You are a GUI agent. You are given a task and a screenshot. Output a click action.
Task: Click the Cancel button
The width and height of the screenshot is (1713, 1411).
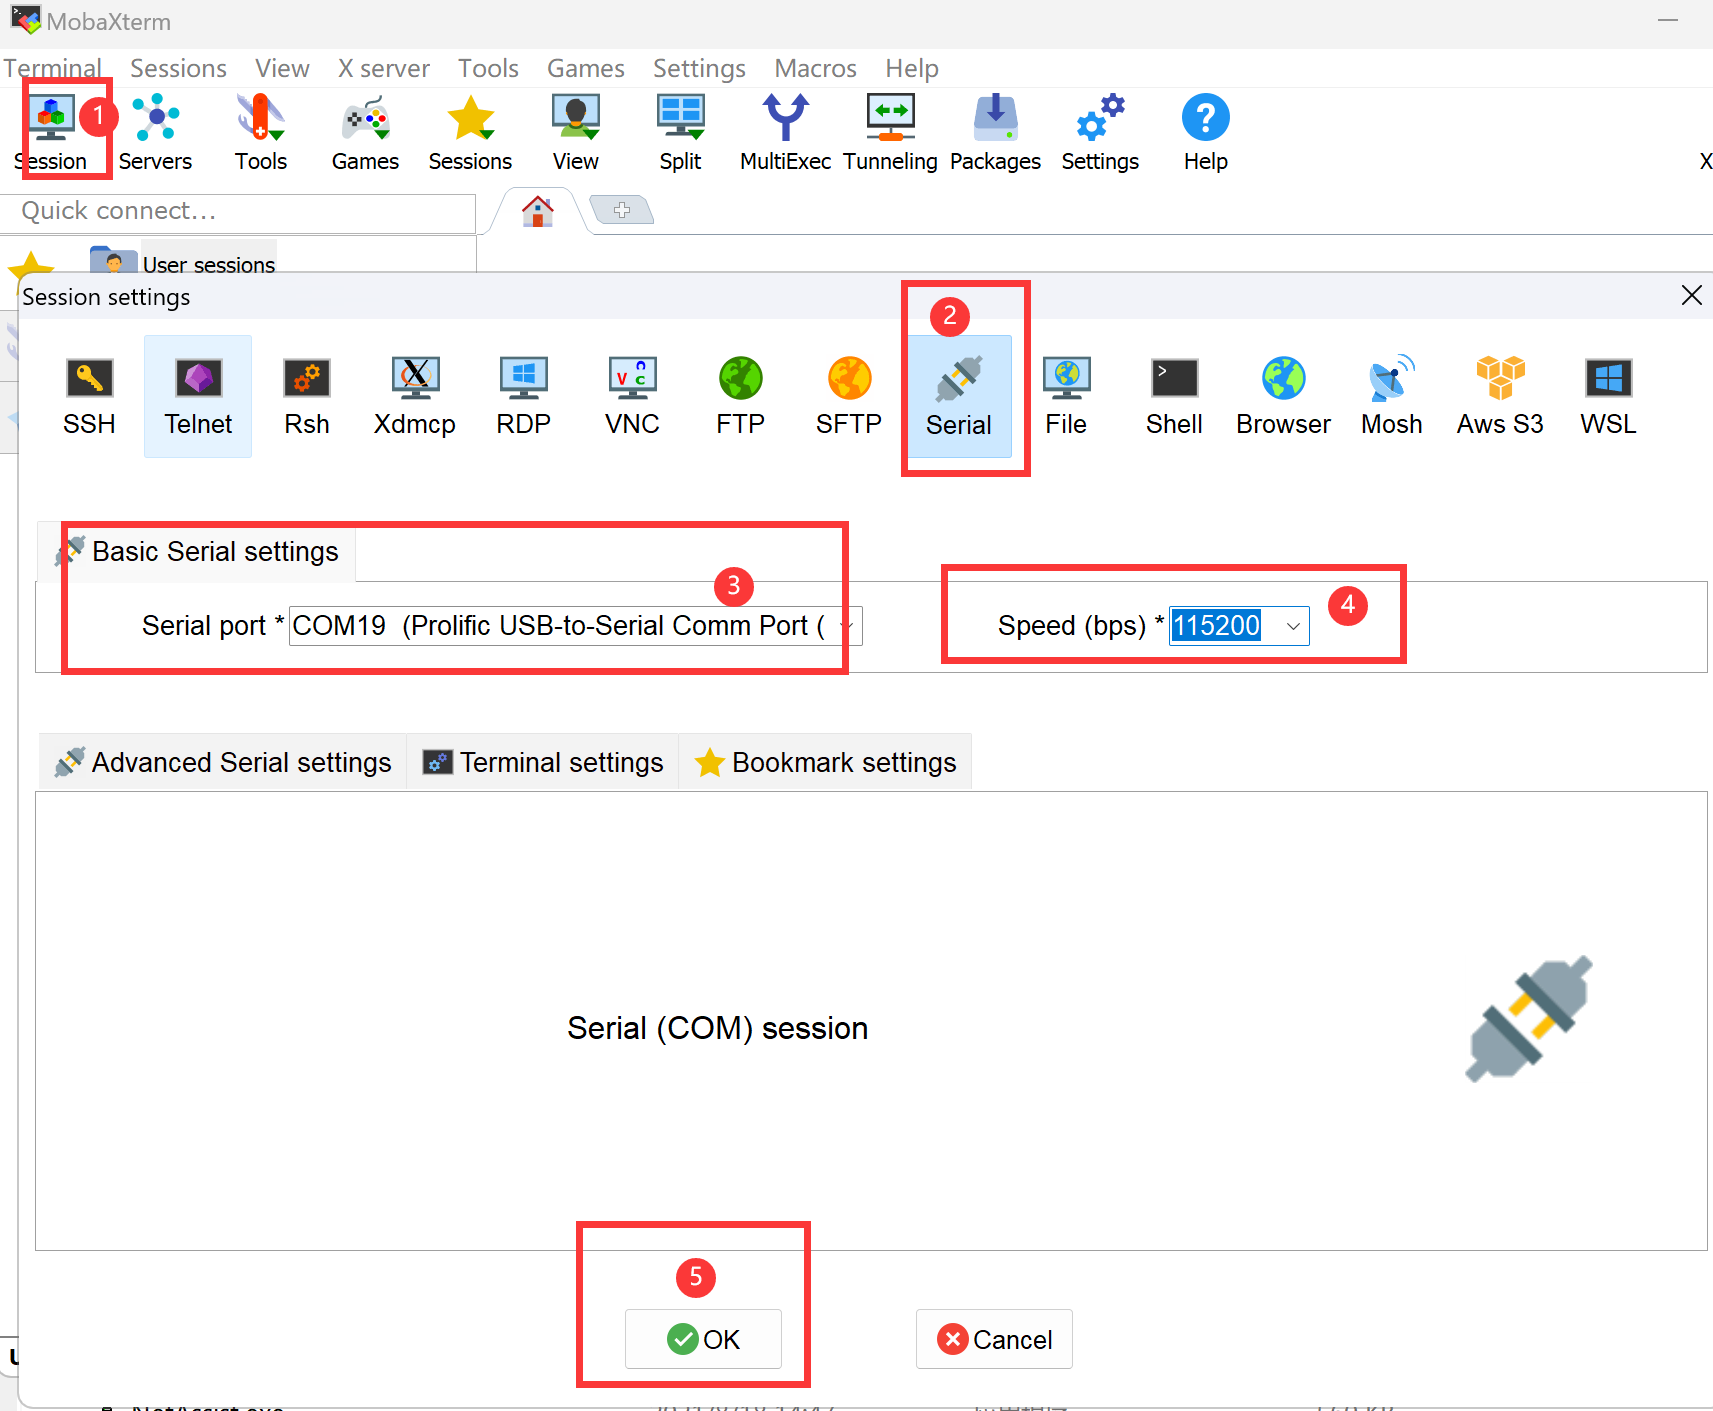coord(994,1339)
